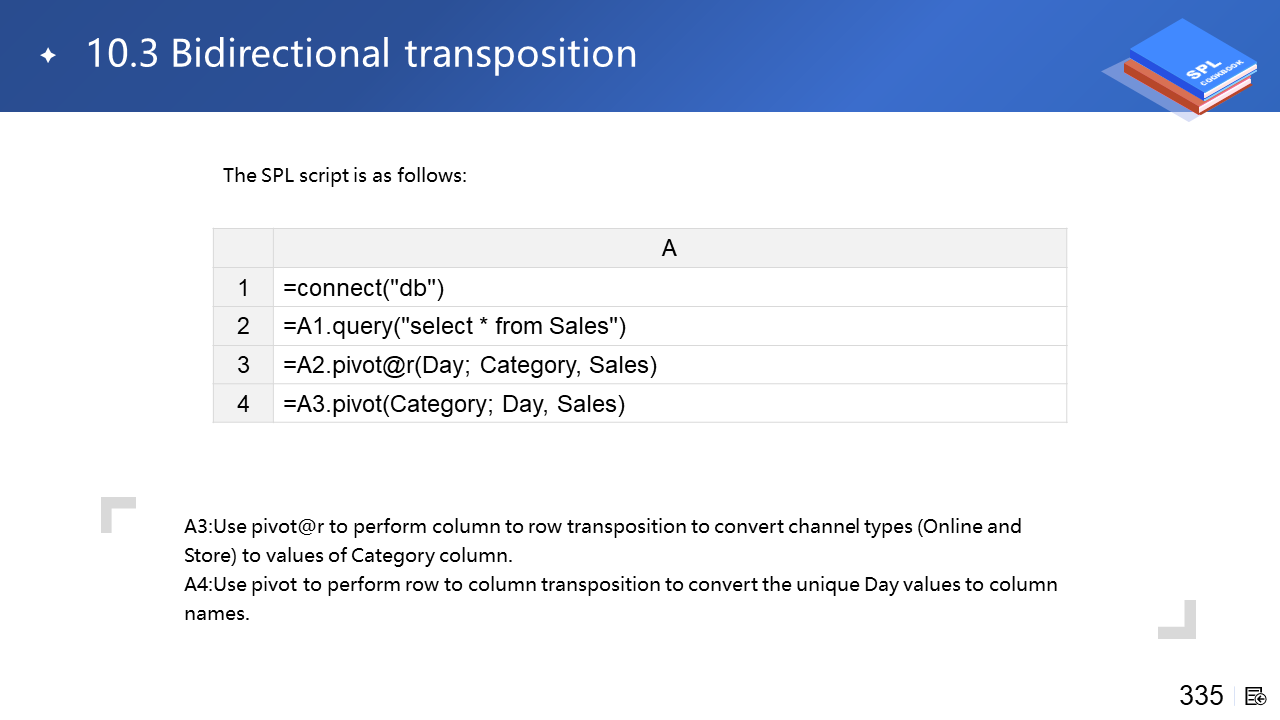Select column header A of the script table

coord(669,248)
